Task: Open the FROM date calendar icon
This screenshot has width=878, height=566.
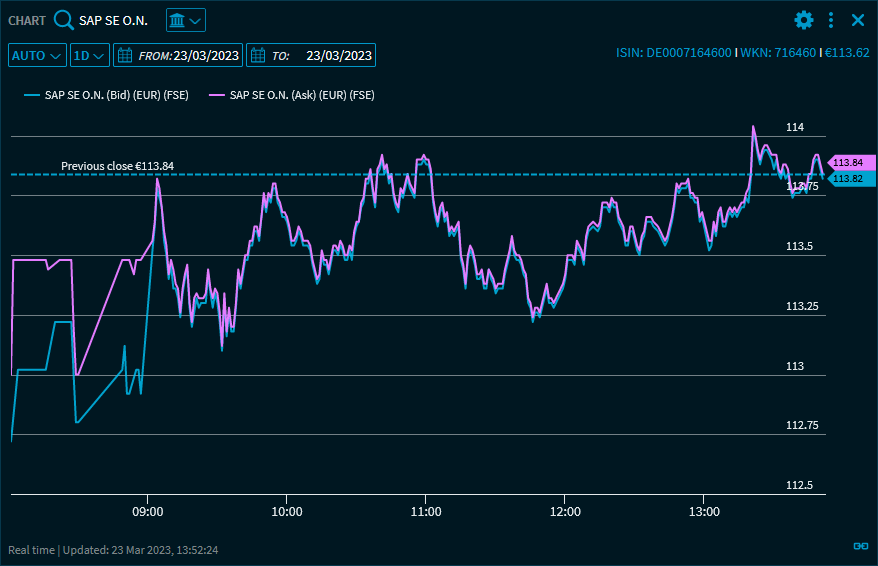Action: [125, 55]
